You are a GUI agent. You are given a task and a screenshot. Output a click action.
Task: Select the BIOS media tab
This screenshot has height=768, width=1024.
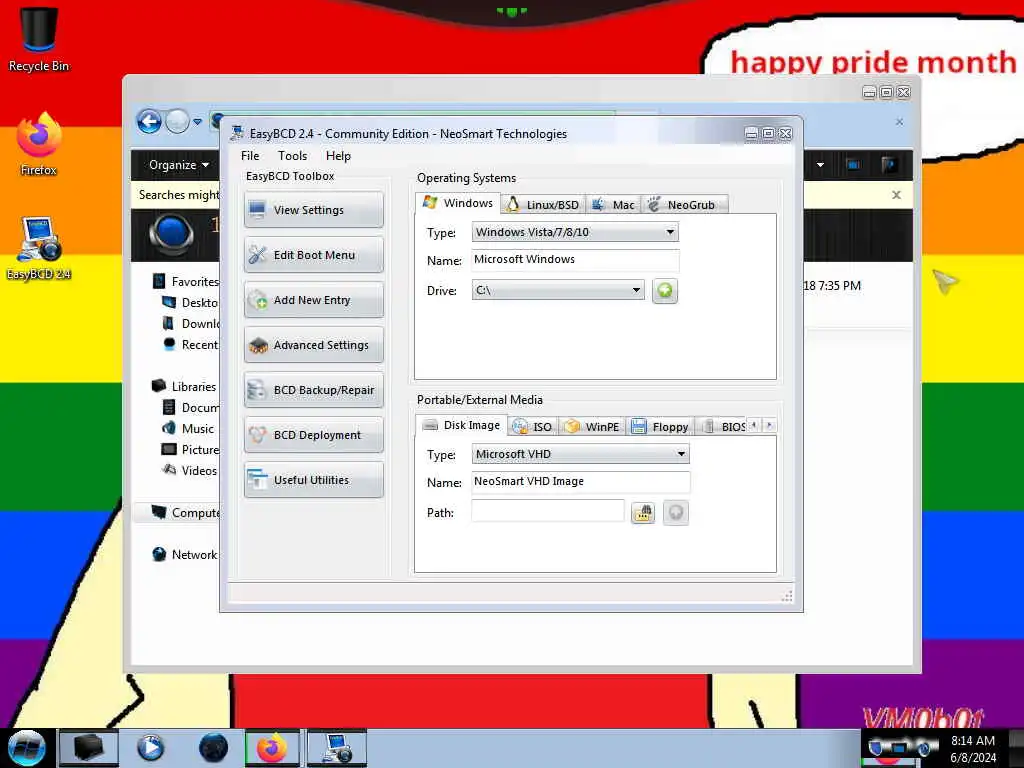point(722,426)
